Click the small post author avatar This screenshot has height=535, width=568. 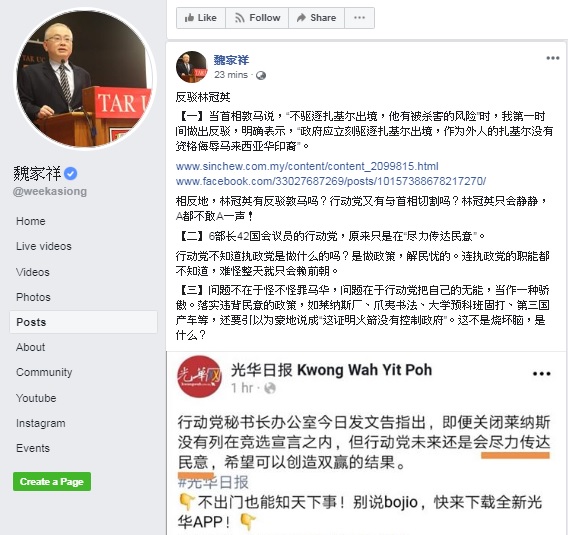(192, 67)
